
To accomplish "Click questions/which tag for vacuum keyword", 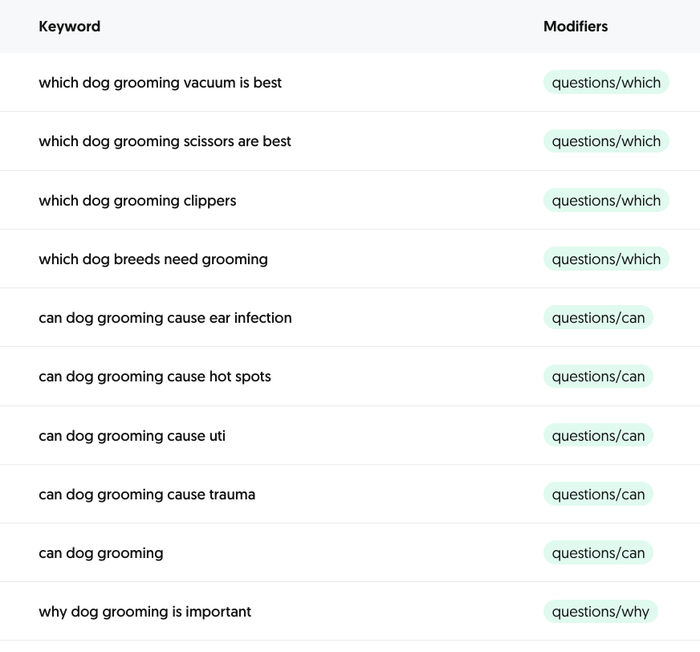I will point(606,82).
